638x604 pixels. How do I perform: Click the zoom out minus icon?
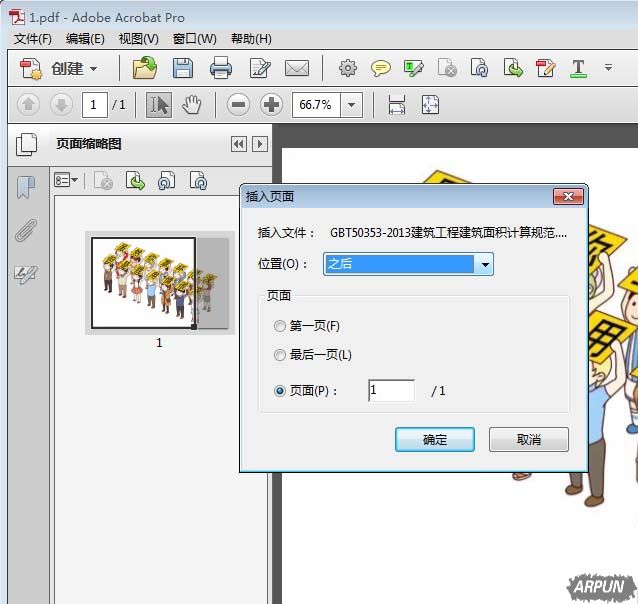pyautogui.click(x=238, y=105)
